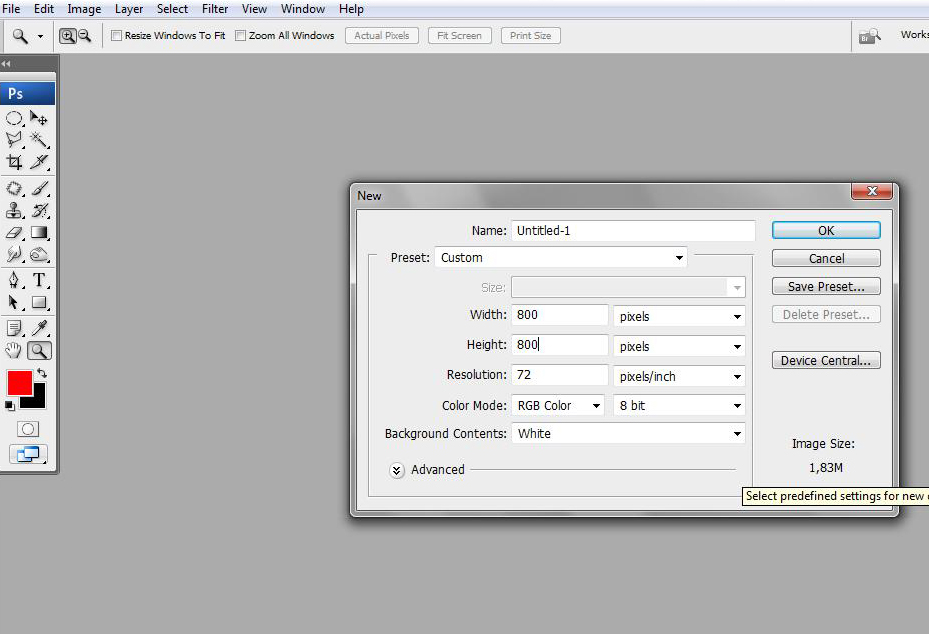Open the Height units dropdown
The height and width of the screenshot is (634, 929).
point(679,347)
